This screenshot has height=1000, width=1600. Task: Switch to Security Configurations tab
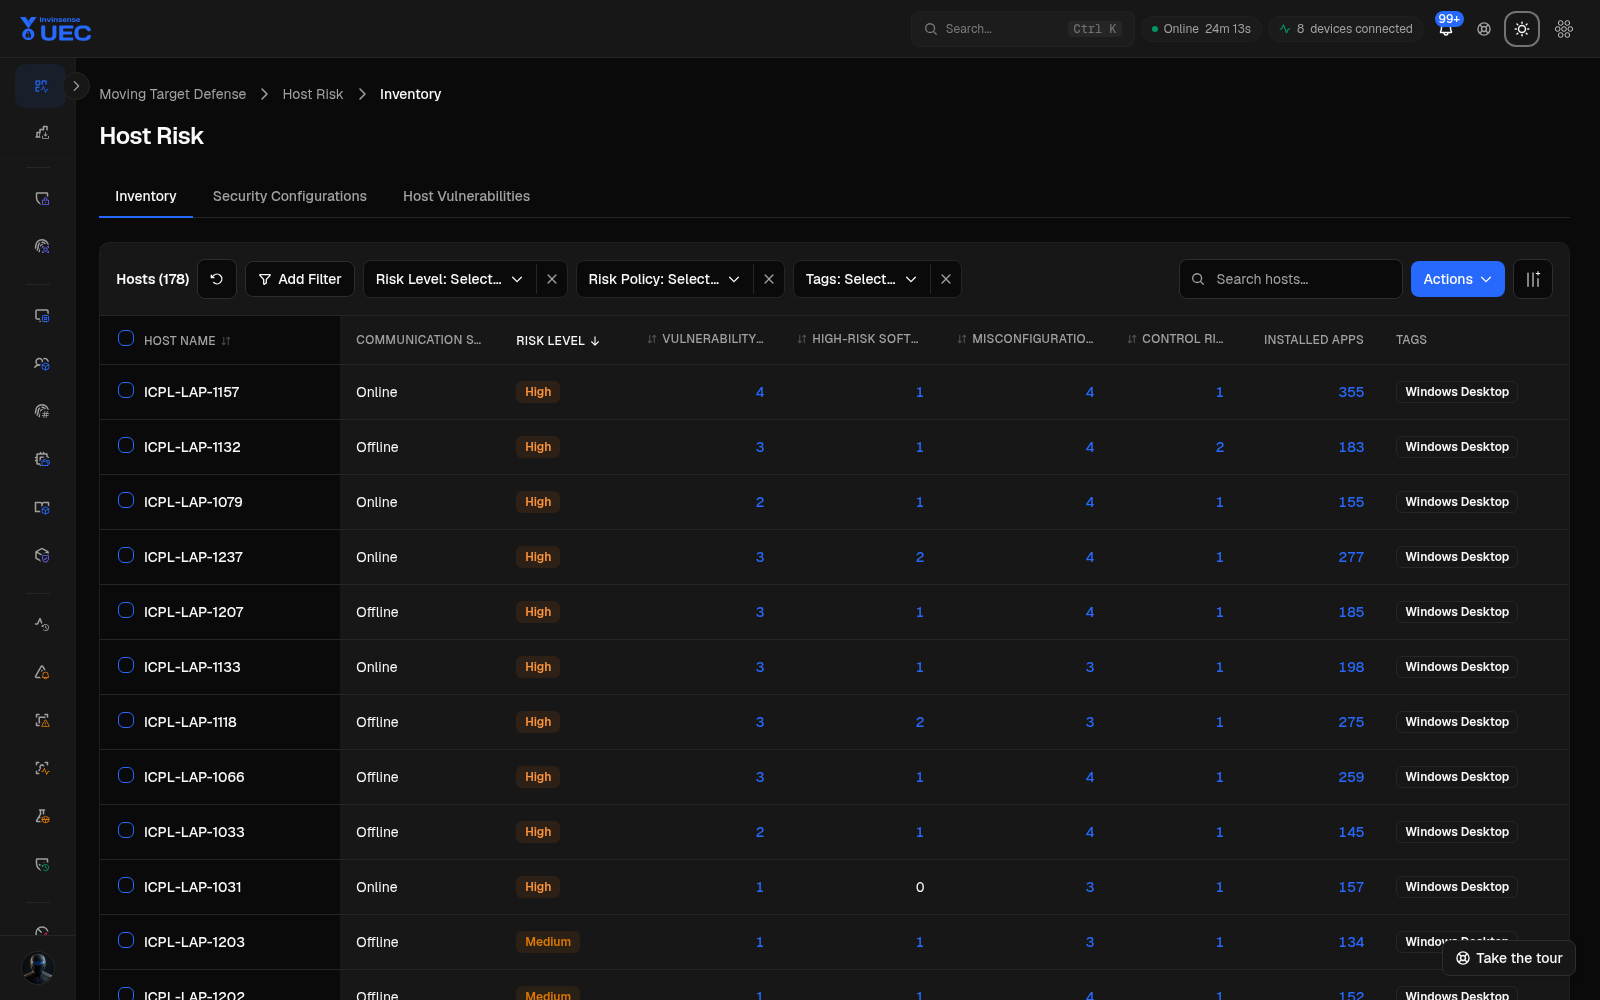tap(290, 196)
